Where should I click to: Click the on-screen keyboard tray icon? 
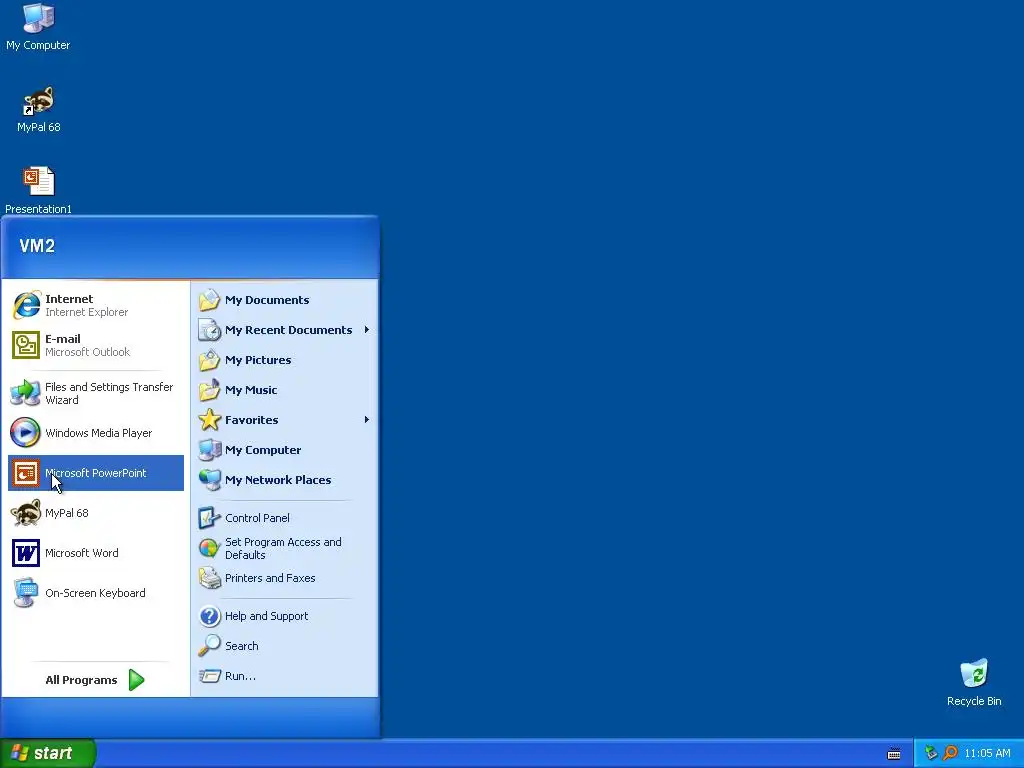pos(894,754)
